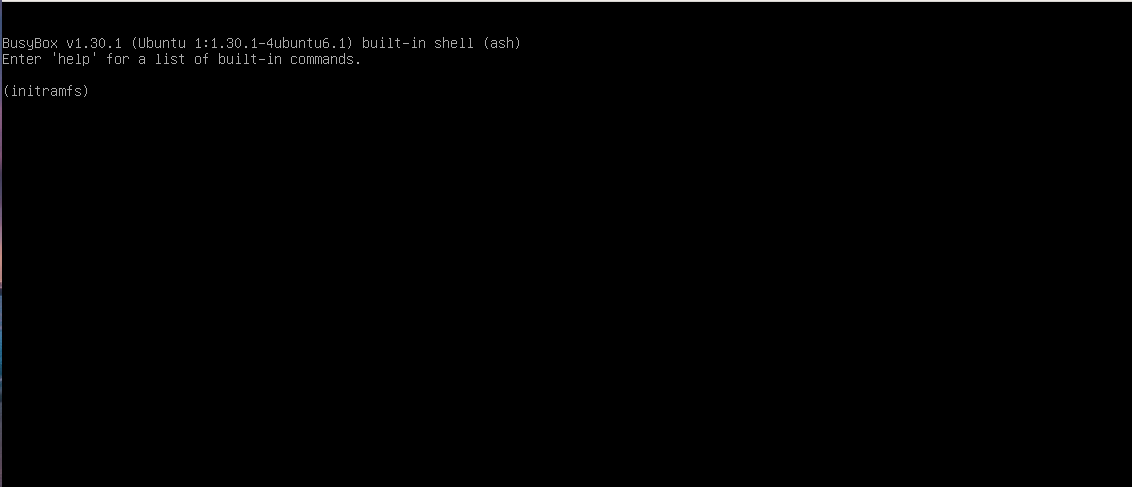1132x487 pixels.
Task: Click the white border line at the top of the console
Action: click(x=566, y=1)
